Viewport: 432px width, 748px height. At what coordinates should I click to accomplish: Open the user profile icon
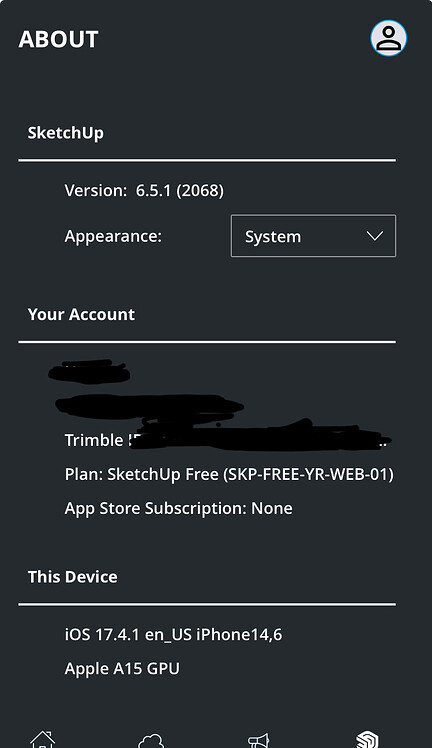coord(389,38)
